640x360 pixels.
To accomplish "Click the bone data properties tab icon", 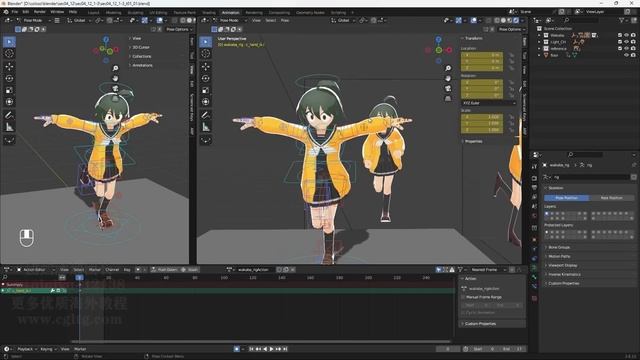I will (x=534, y=277).
